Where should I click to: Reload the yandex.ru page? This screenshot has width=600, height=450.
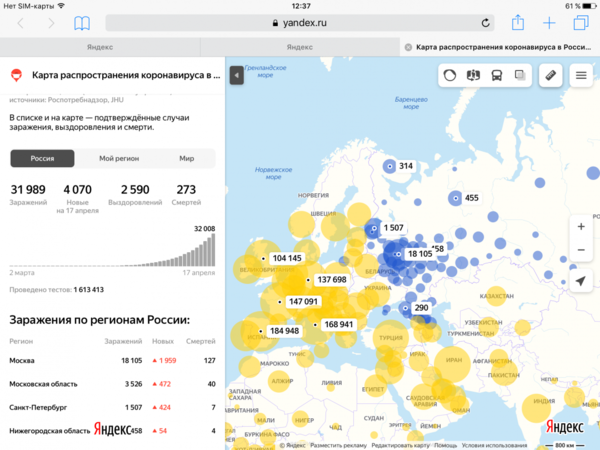(x=485, y=23)
